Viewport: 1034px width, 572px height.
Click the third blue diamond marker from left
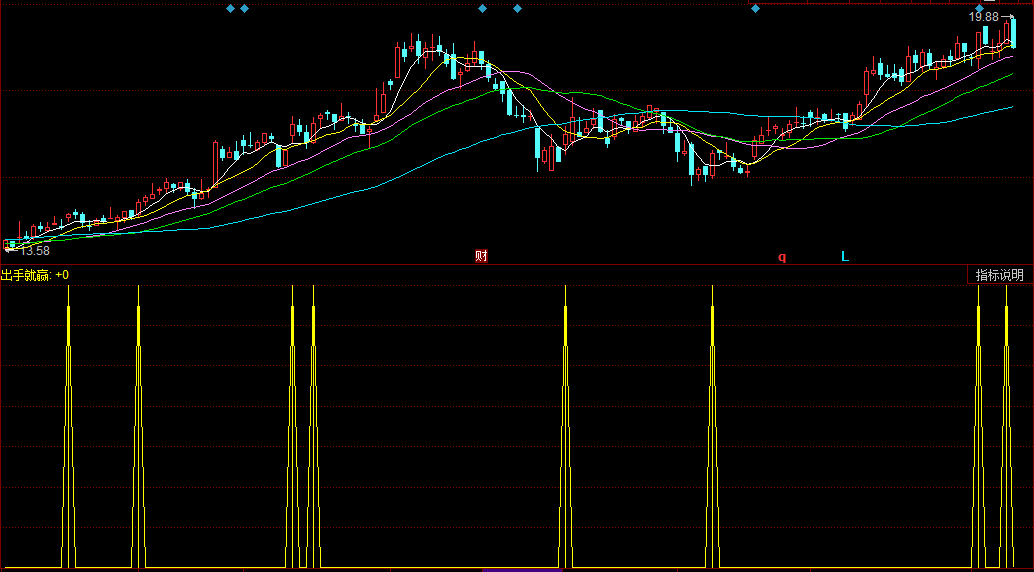point(482,9)
